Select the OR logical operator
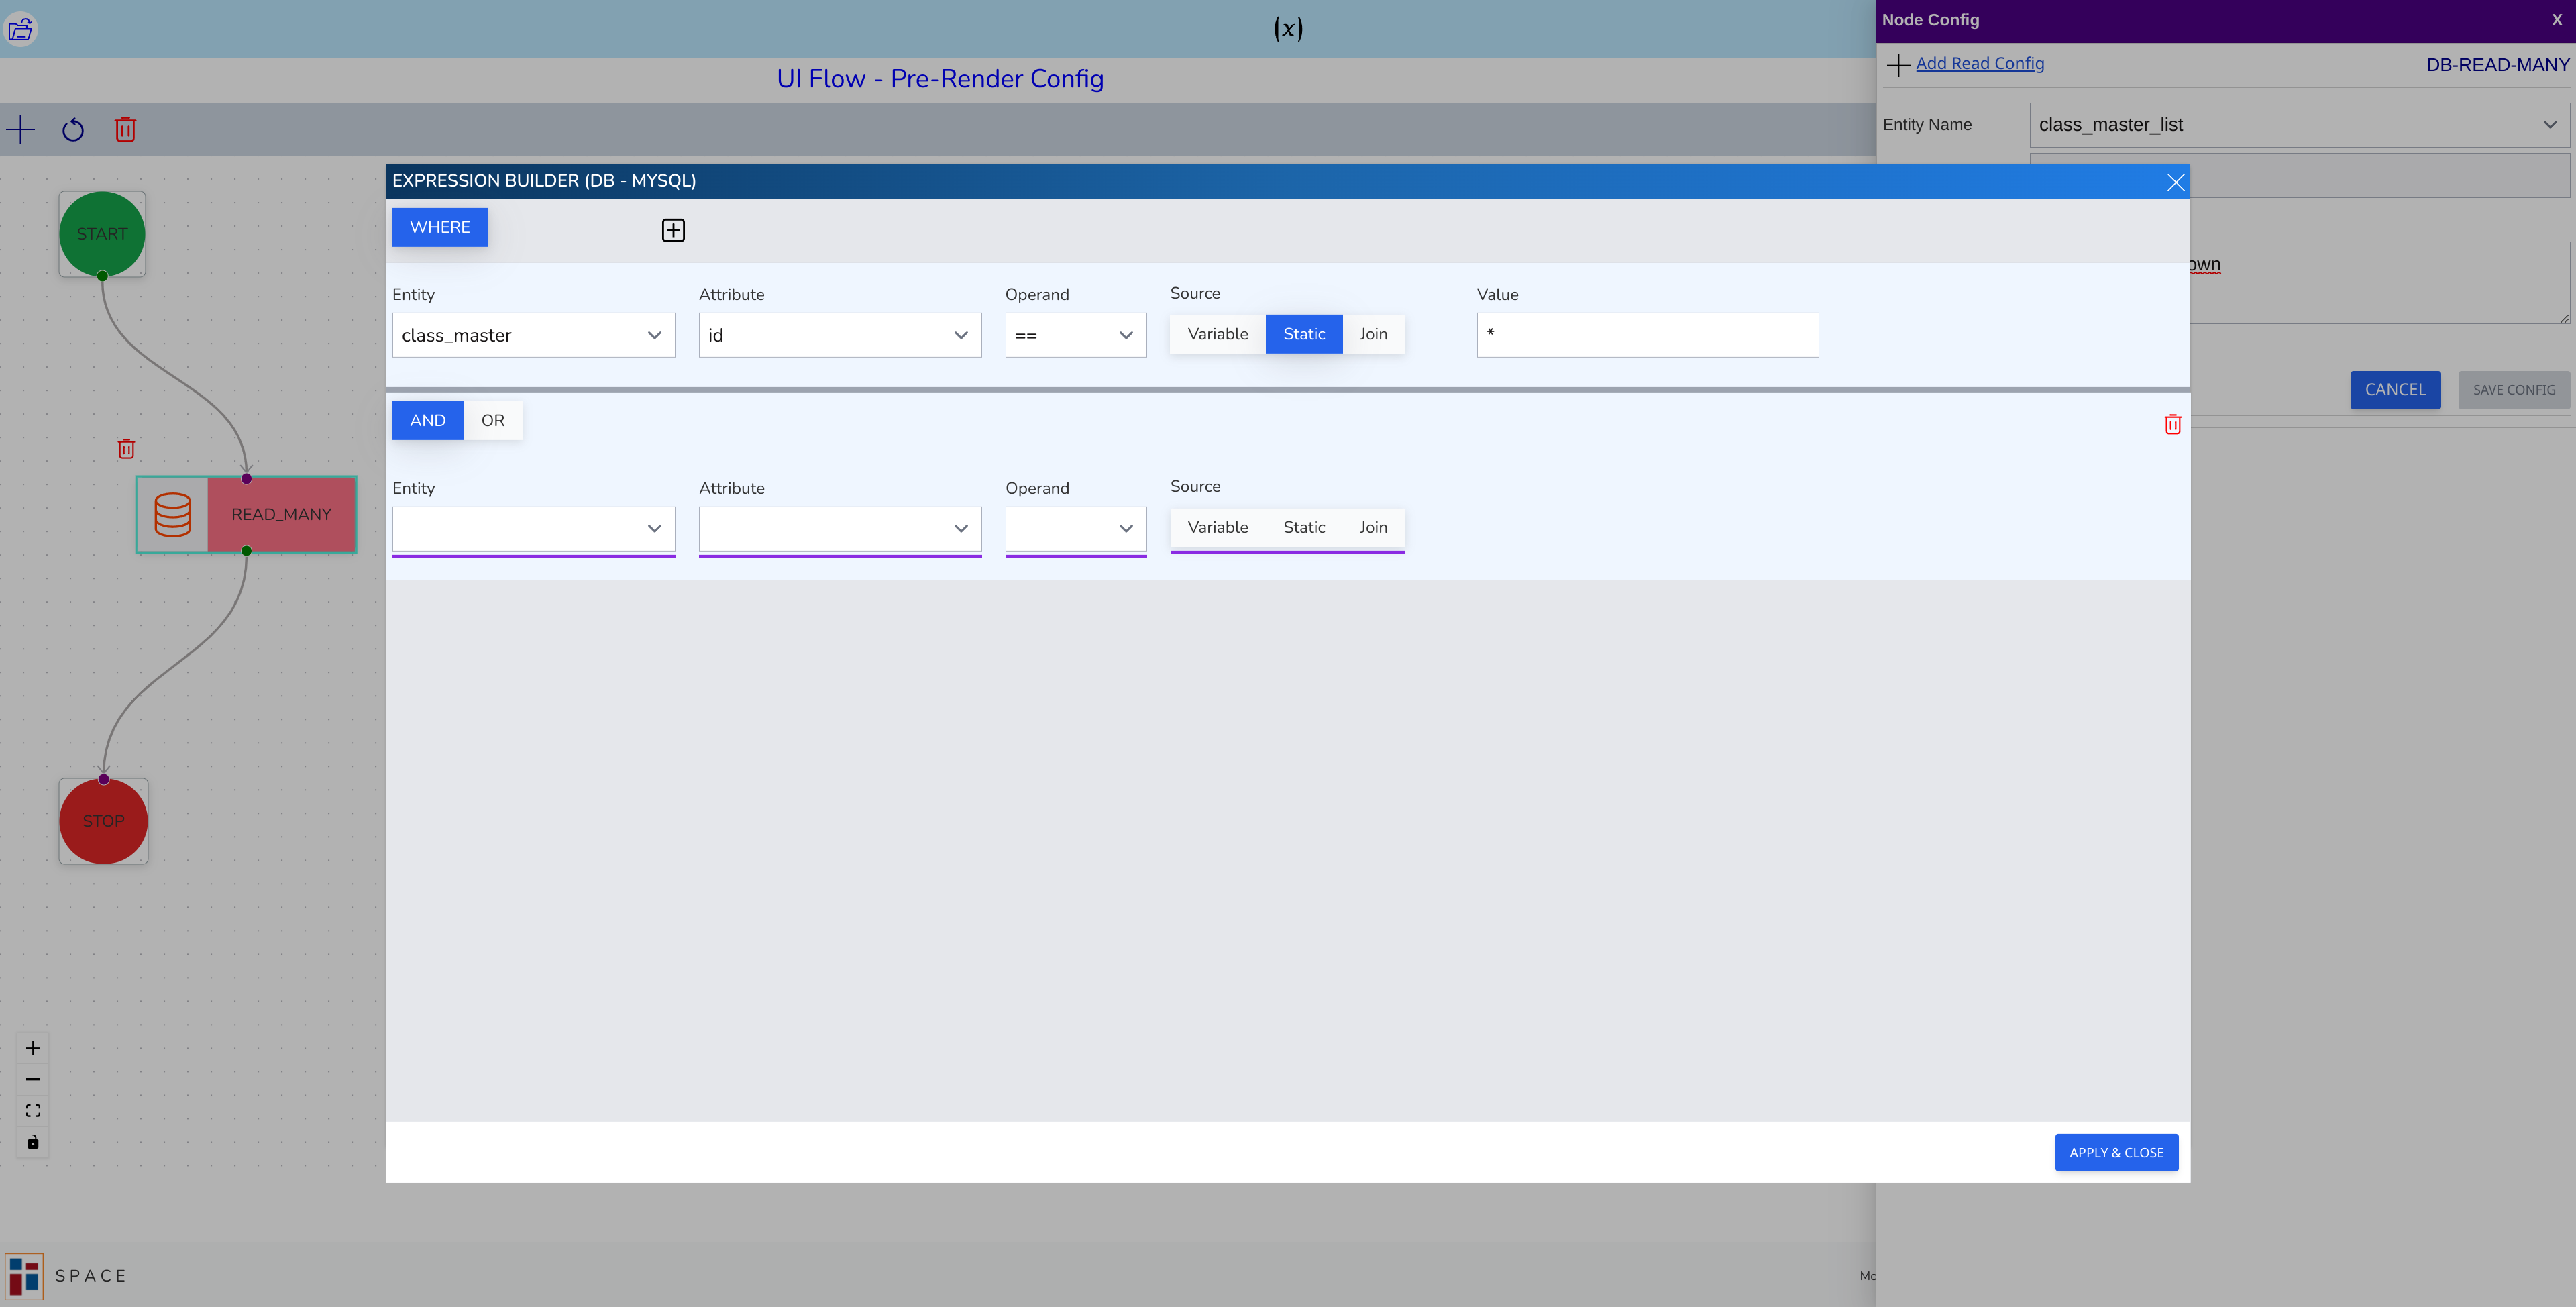The width and height of the screenshot is (2576, 1307). click(492, 420)
